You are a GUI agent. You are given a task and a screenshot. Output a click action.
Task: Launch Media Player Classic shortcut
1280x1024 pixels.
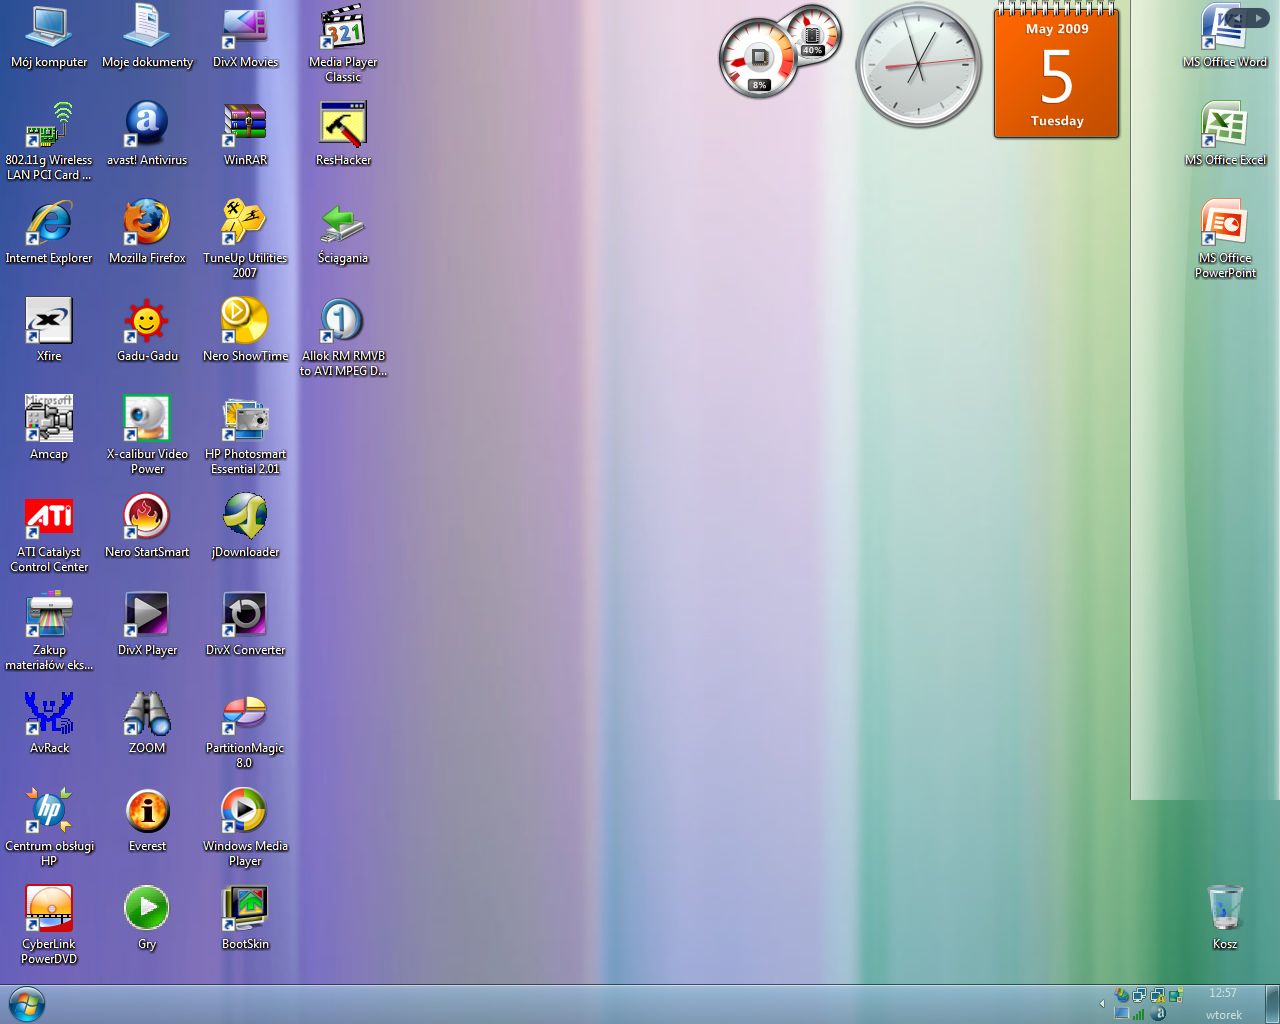coord(343,43)
